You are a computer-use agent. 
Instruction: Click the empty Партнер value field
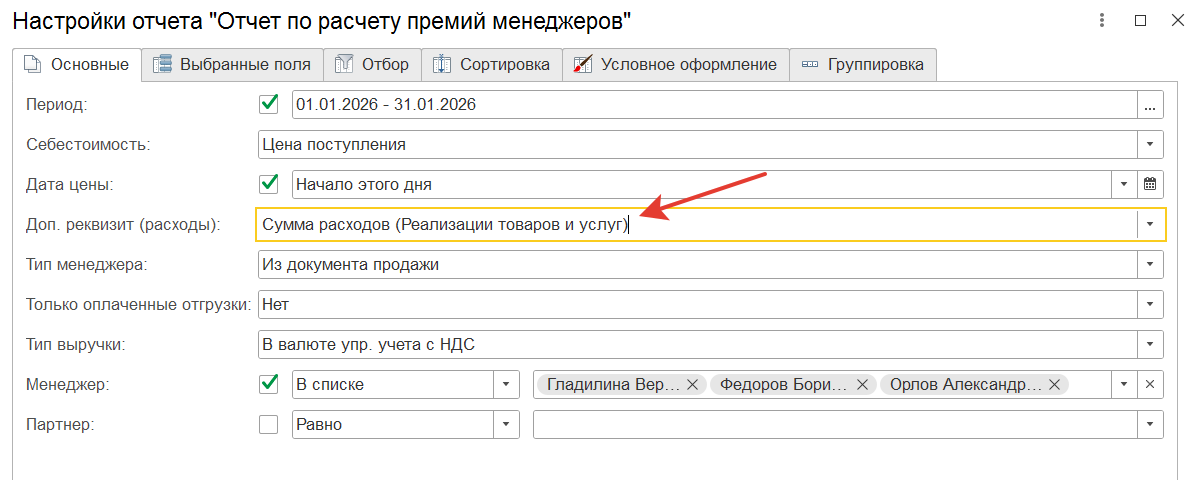click(835, 424)
